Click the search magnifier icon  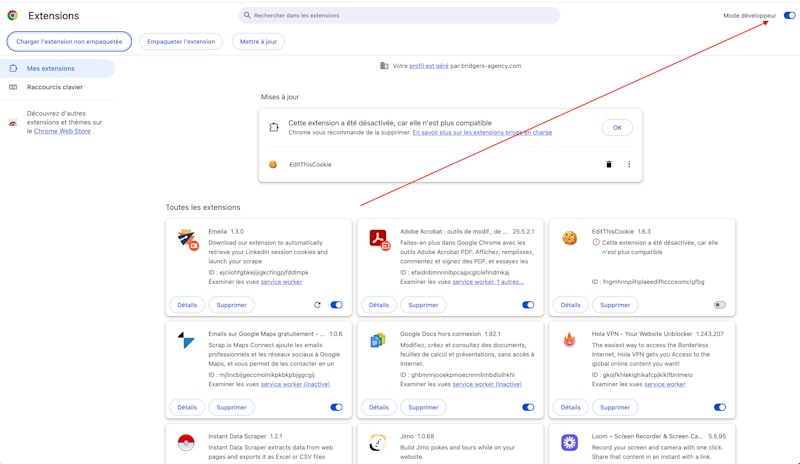[x=247, y=15]
